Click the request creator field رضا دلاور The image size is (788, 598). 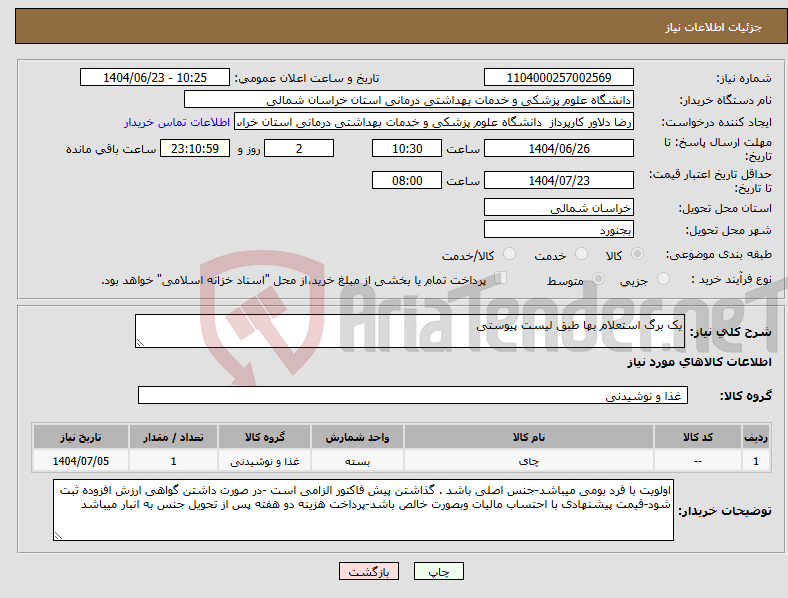coord(434,122)
